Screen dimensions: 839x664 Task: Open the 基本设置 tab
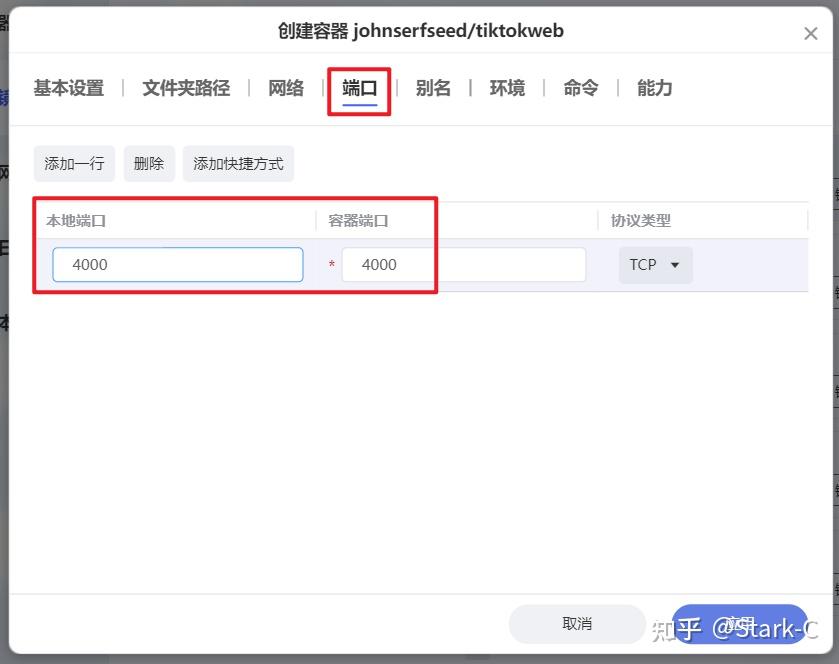pyautogui.click(x=69, y=88)
